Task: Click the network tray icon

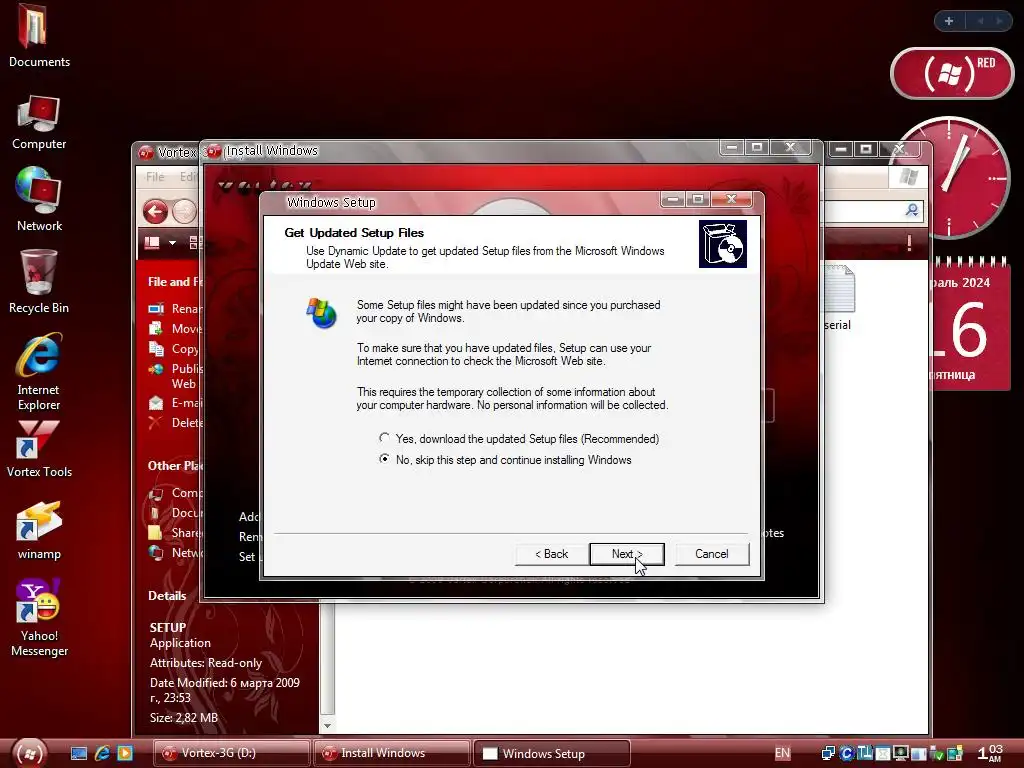Action: (x=828, y=754)
